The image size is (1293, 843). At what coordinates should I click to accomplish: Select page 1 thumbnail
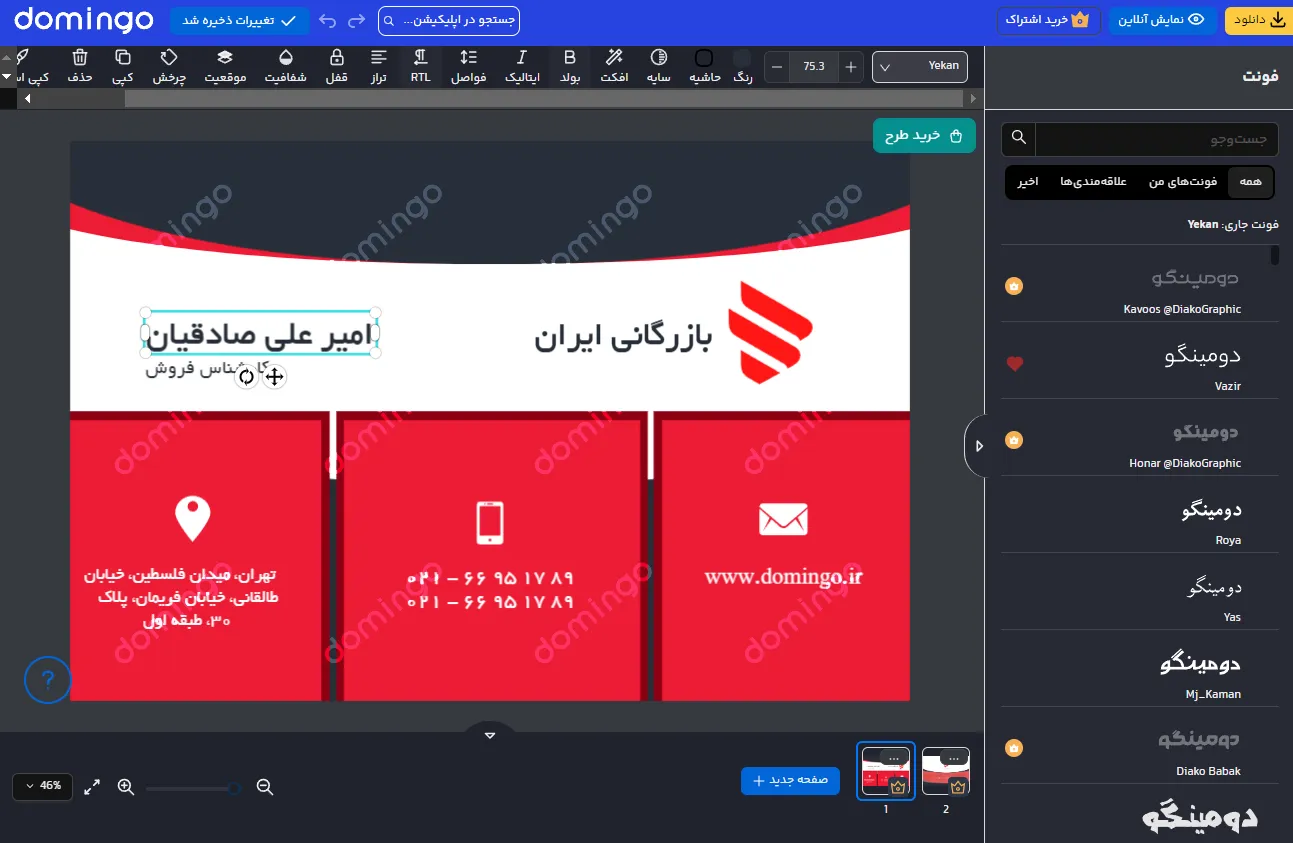(x=886, y=771)
